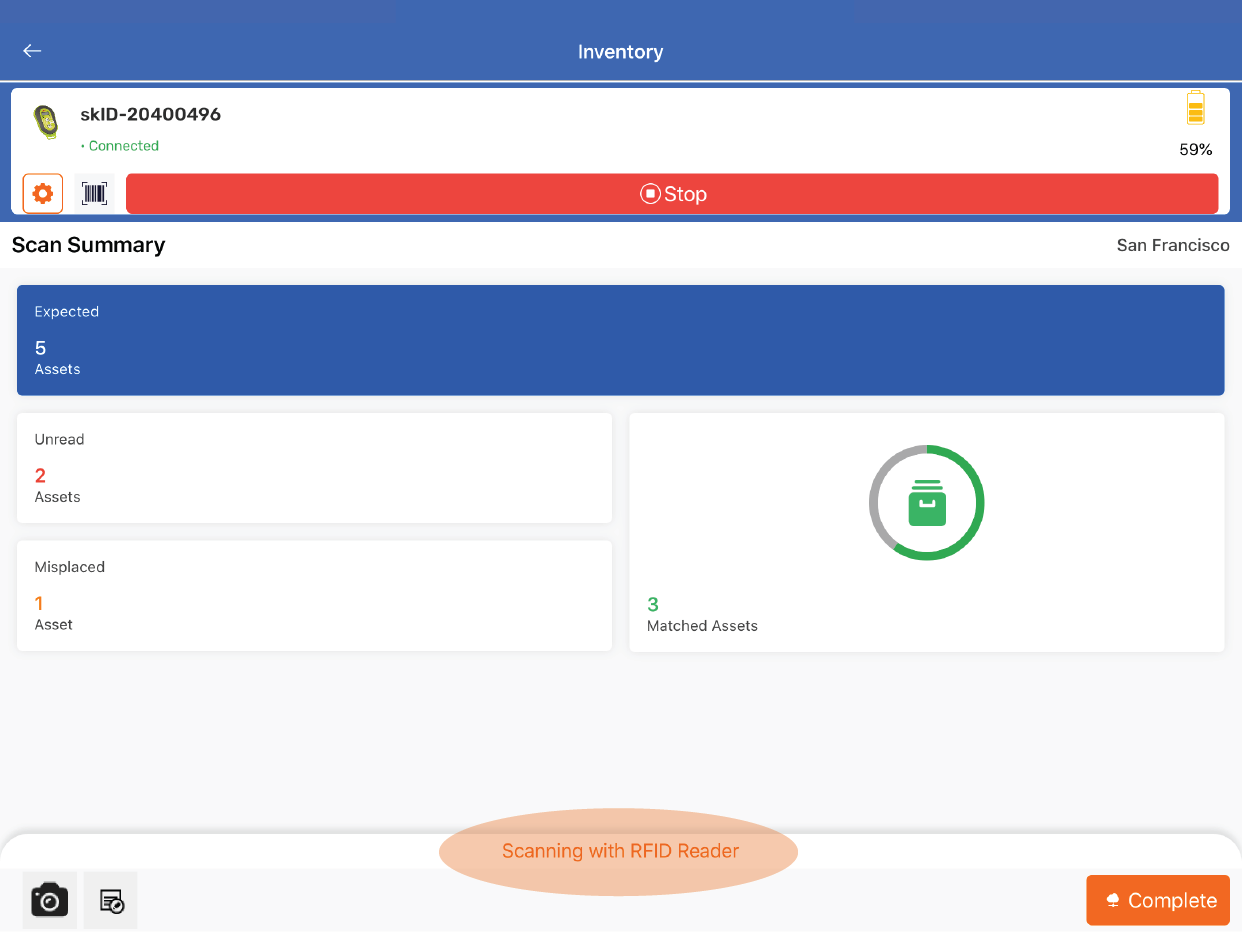Open camera using the camera icon
The image size is (1242, 934).
(x=50, y=900)
